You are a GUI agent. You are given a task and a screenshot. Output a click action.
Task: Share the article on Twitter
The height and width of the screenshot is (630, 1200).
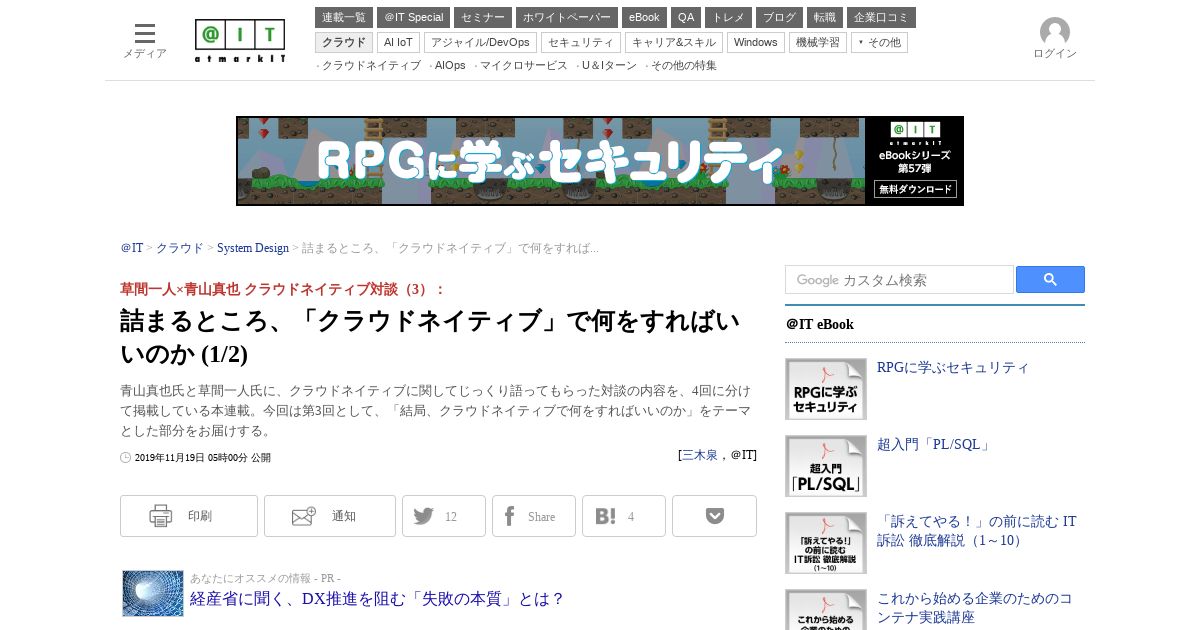click(444, 516)
